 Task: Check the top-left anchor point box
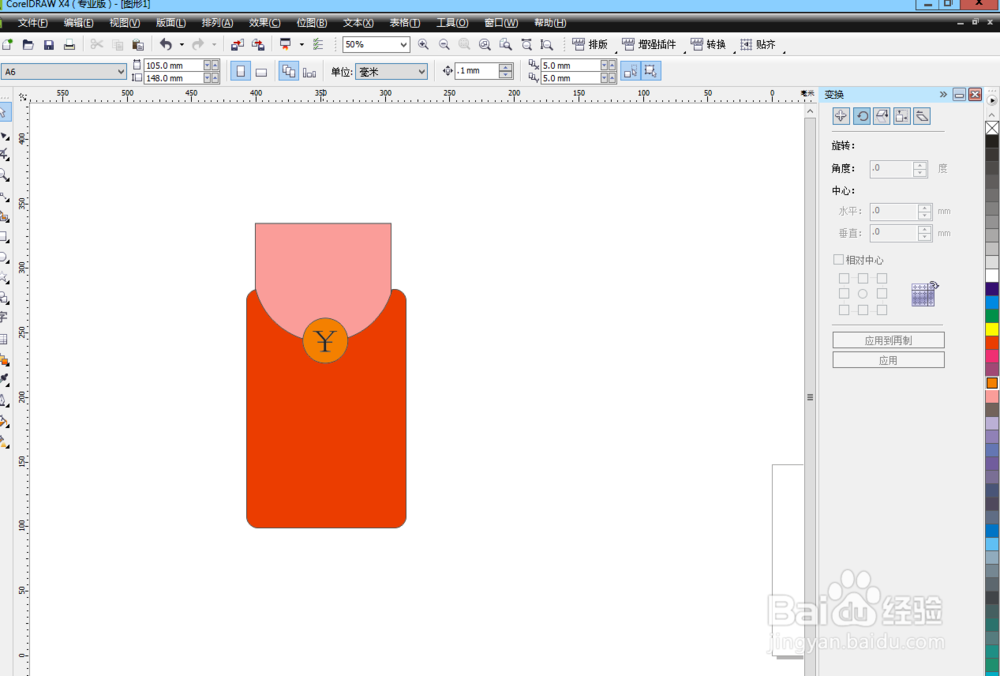(x=844, y=278)
